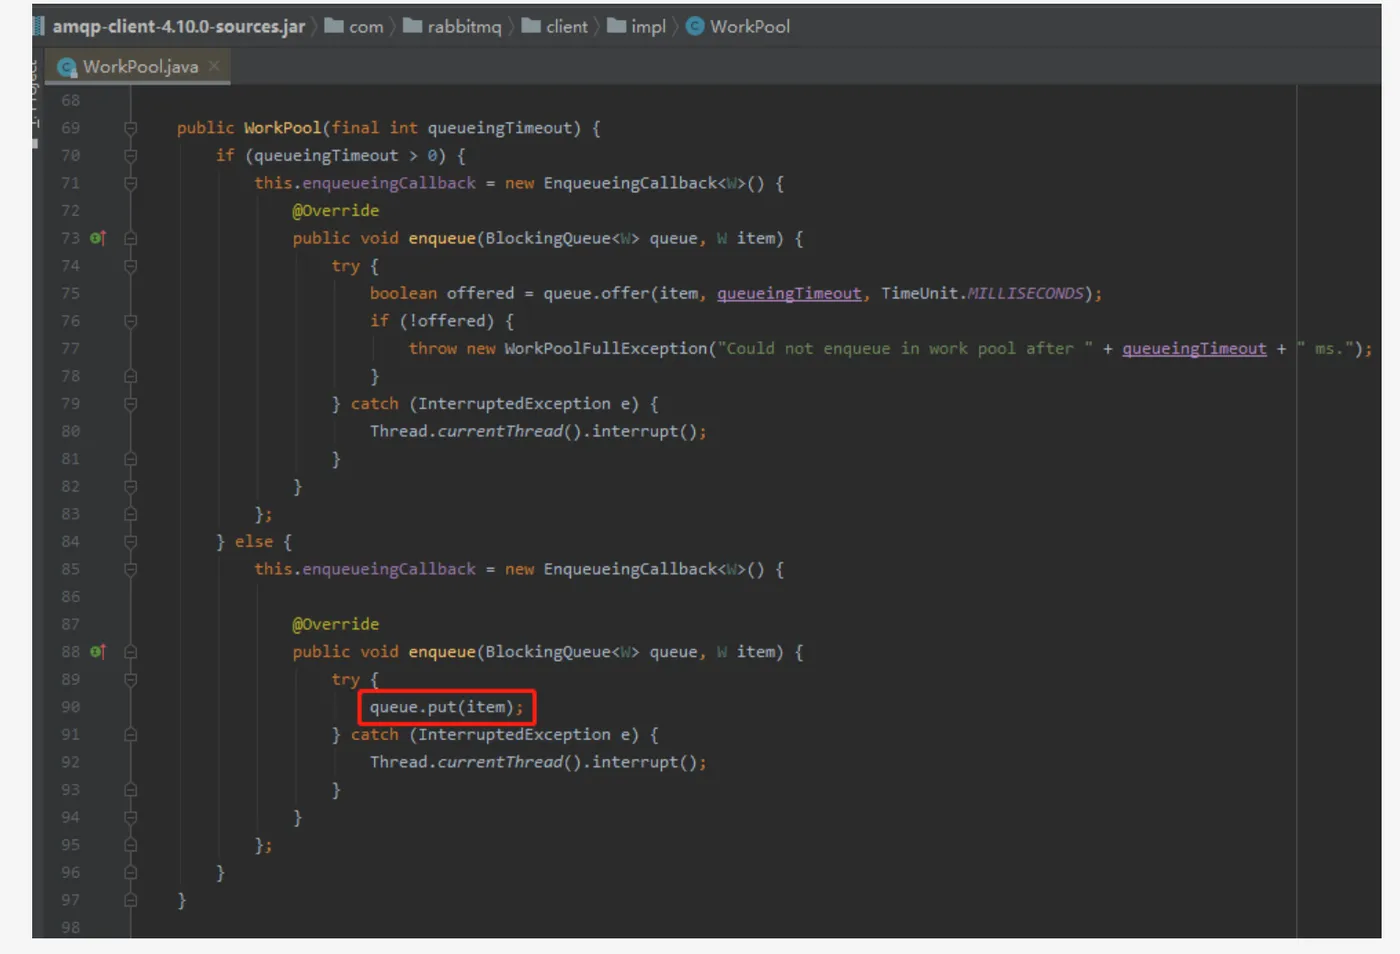The width and height of the screenshot is (1400, 954).
Task: Click the WorkPool.java file icon in tab
Action: click(67, 67)
